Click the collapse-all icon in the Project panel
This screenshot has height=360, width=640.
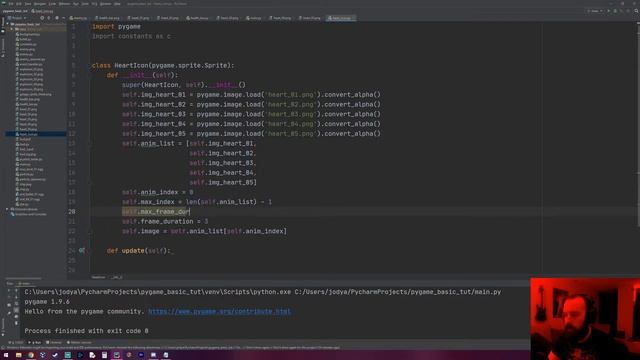(48, 18)
